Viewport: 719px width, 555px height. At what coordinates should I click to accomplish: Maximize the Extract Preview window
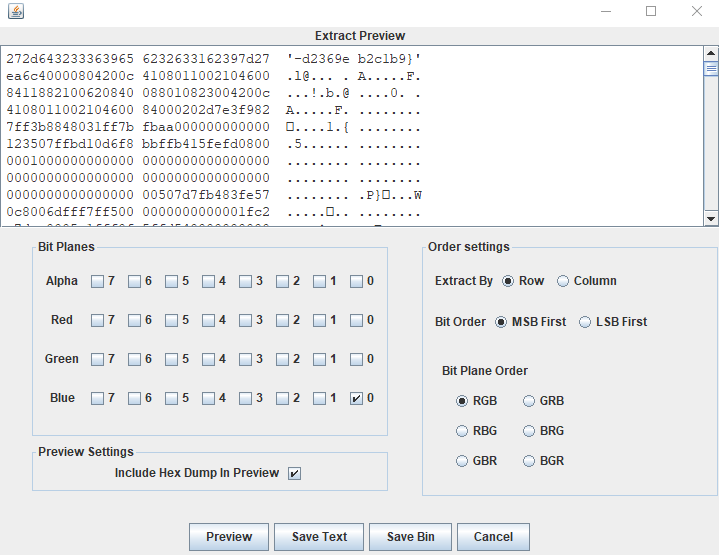point(651,11)
